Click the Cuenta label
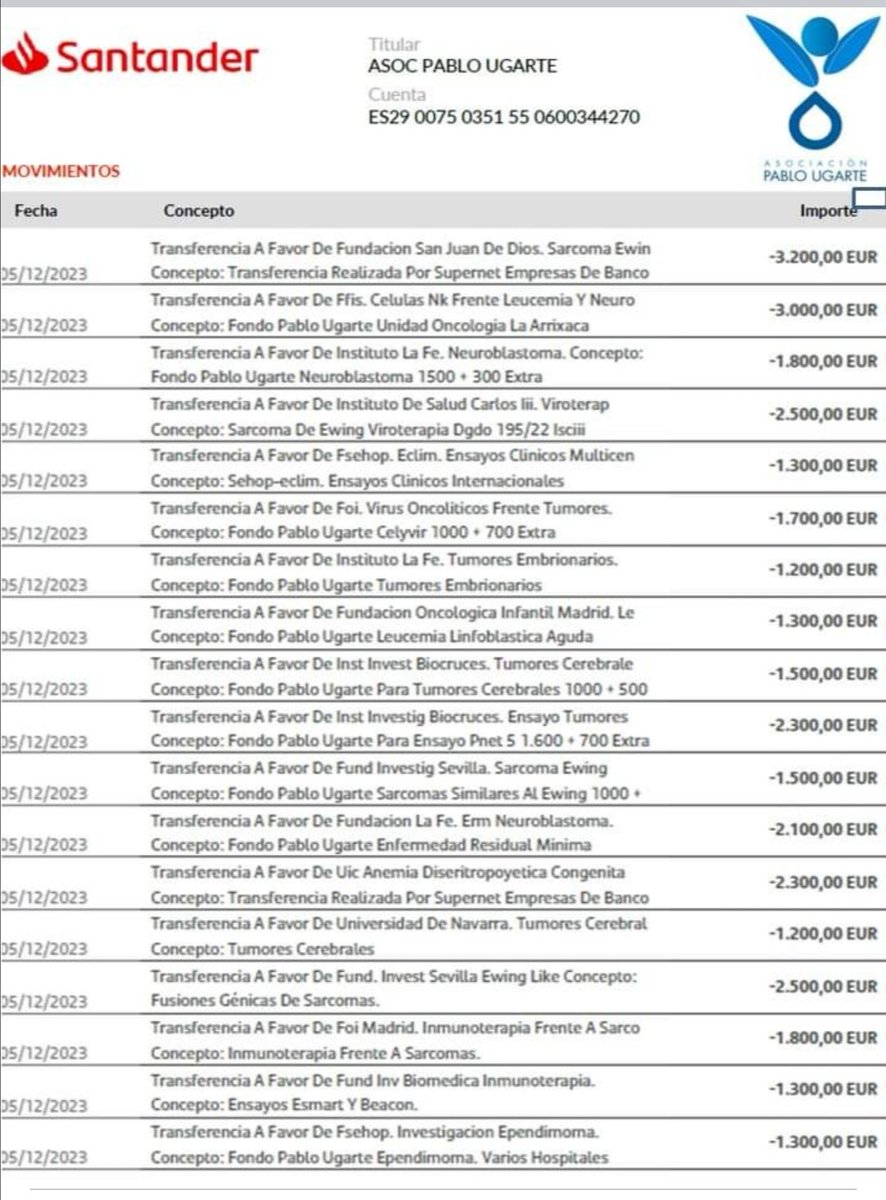Image resolution: width=886 pixels, height=1200 pixels. pos(397,95)
